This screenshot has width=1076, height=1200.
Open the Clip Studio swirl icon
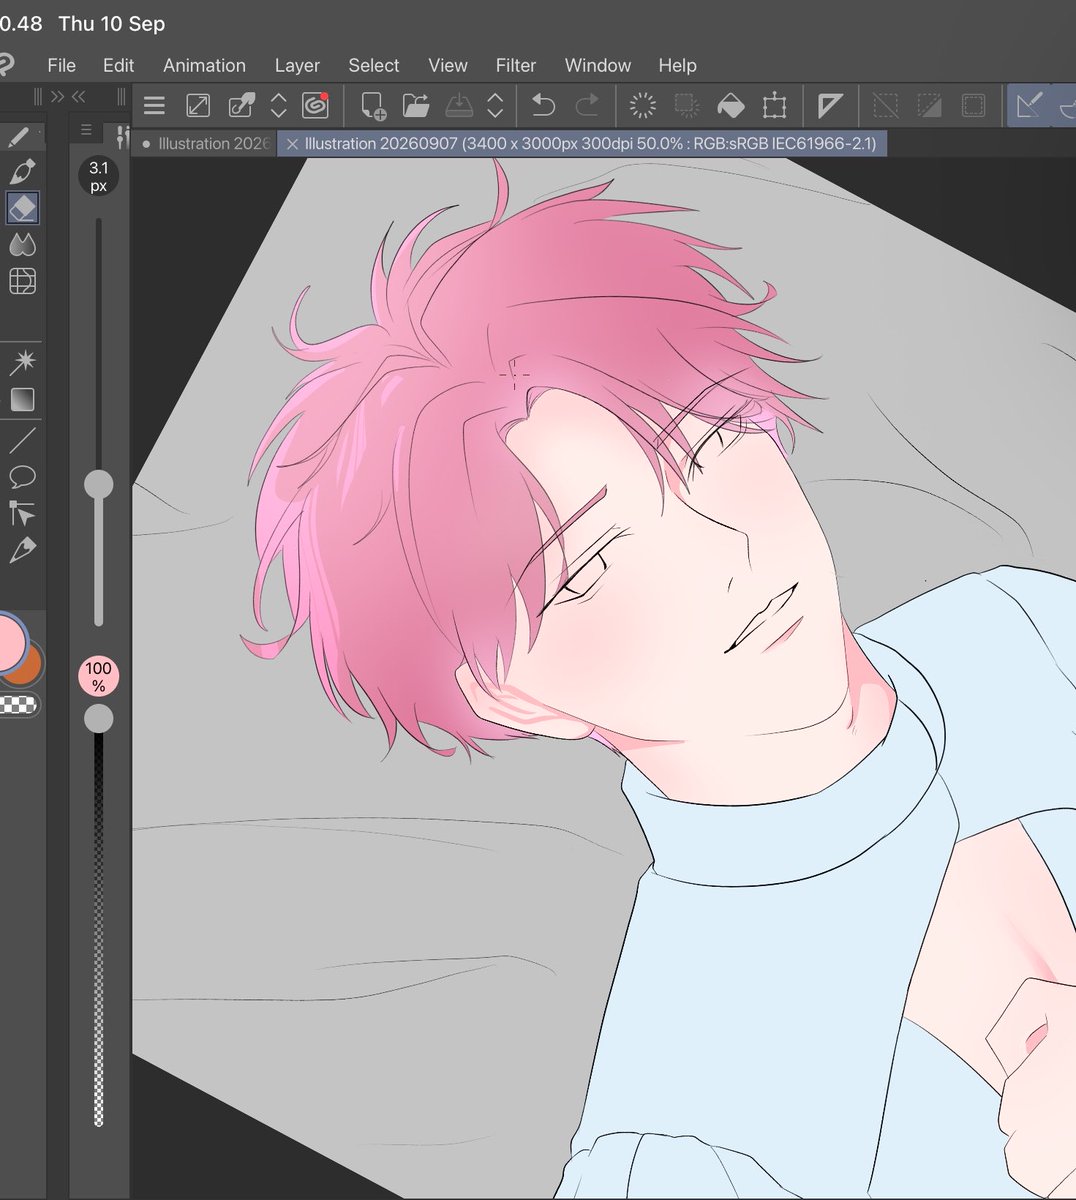tap(316, 105)
